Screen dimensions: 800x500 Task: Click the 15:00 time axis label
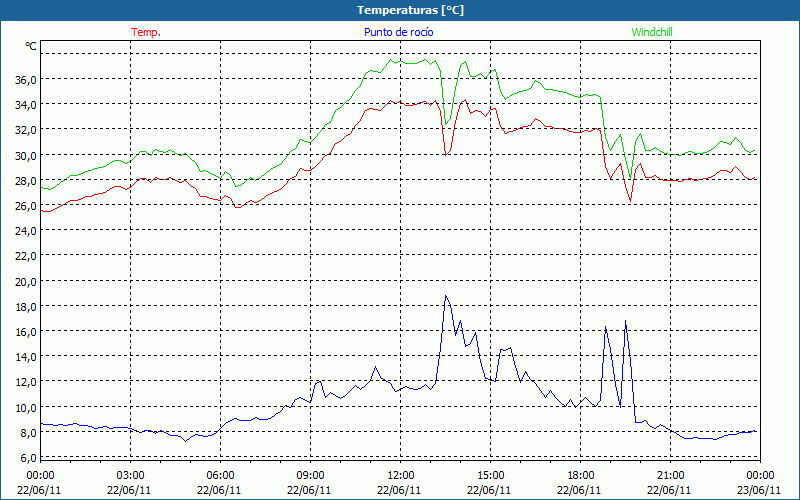click(x=490, y=476)
